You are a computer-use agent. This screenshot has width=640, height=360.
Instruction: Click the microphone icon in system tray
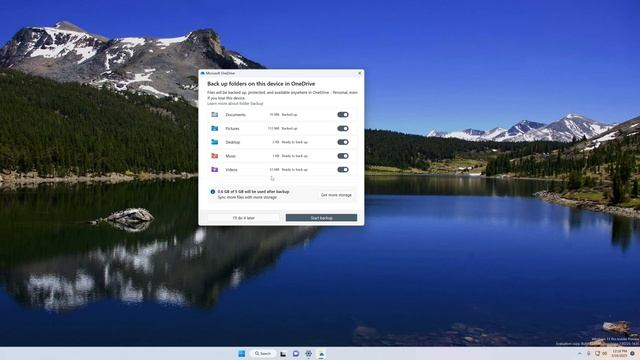[589, 353]
